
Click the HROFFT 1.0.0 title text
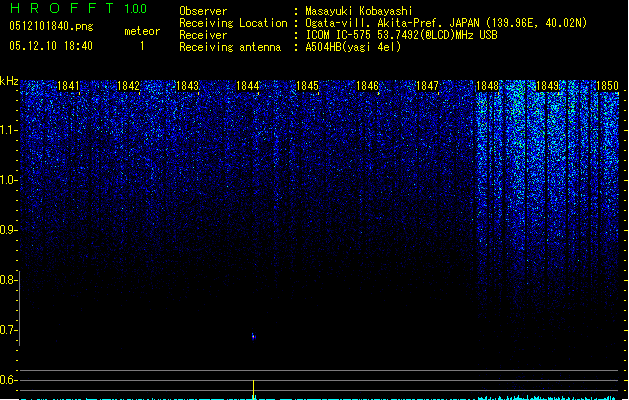pos(78,8)
